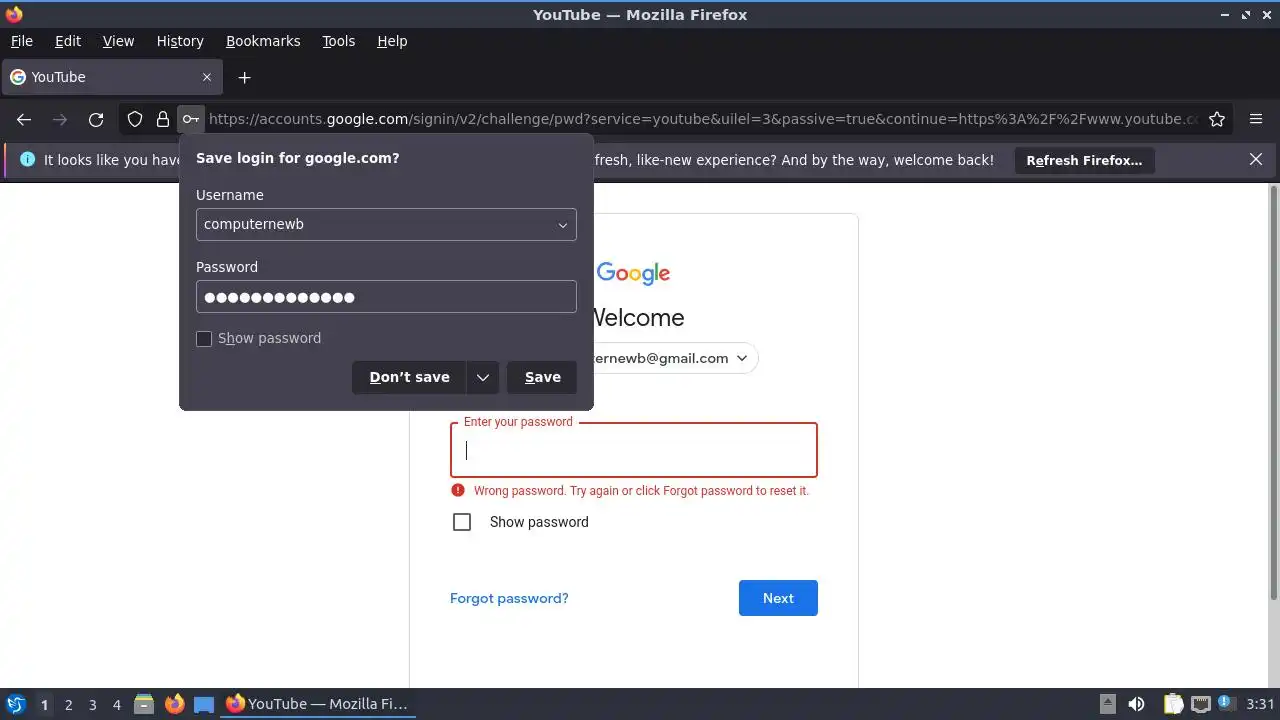Click the red error icon beside Wrong password
The height and width of the screenshot is (720, 1280).
click(x=458, y=490)
